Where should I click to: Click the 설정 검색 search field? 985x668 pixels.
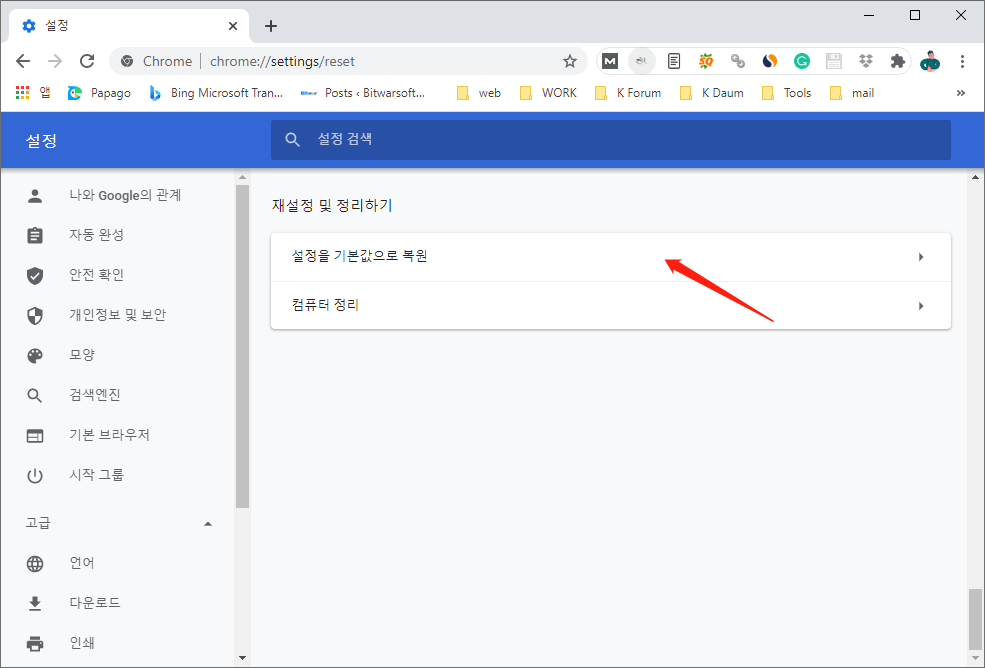[611, 140]
